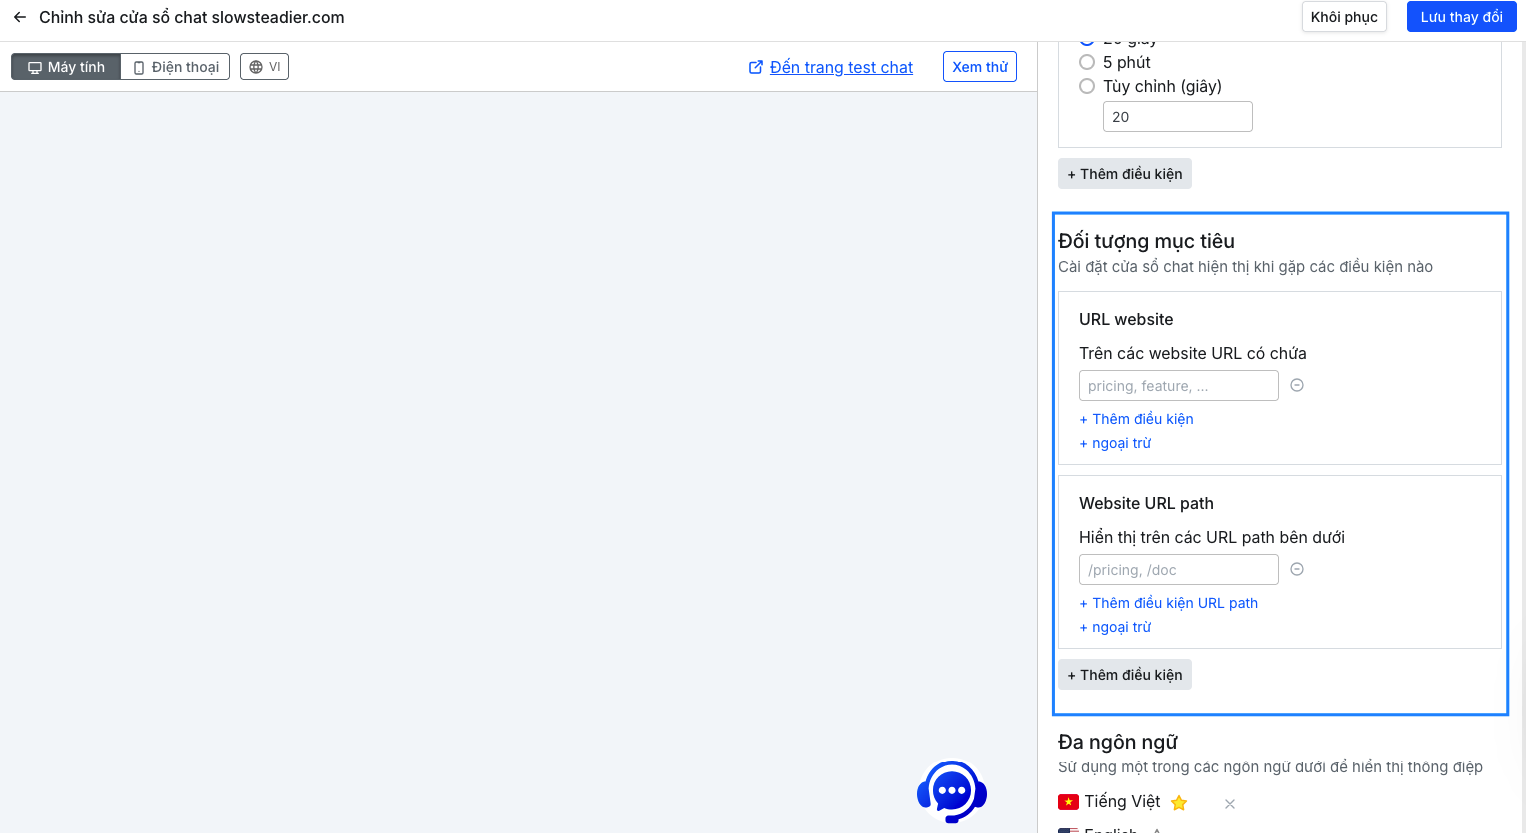This screenshot has height=833, width=1526.
Task: Save with the Lưu thay đổi button
Action: pos(1461,17)
